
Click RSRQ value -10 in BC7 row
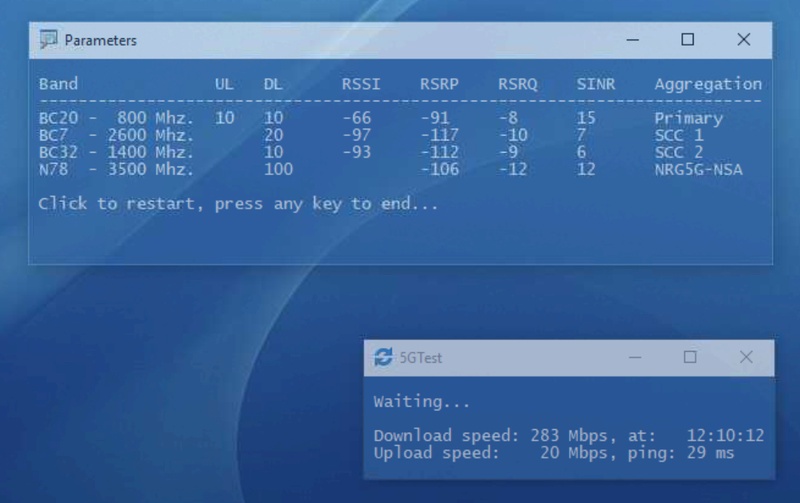coord(513,135)
